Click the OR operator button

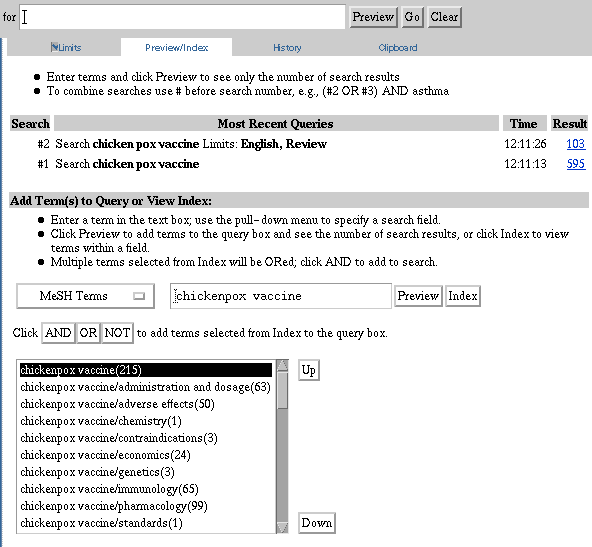pos(88,333)
